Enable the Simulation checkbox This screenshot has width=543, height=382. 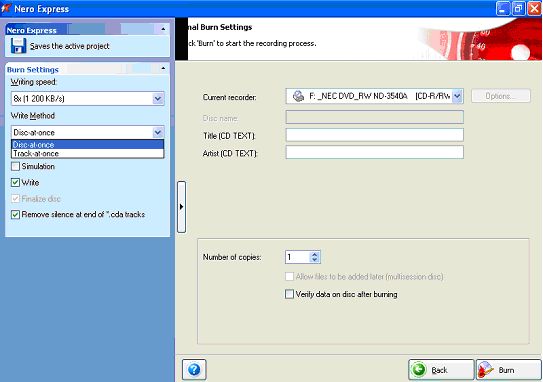coord(15,167)
